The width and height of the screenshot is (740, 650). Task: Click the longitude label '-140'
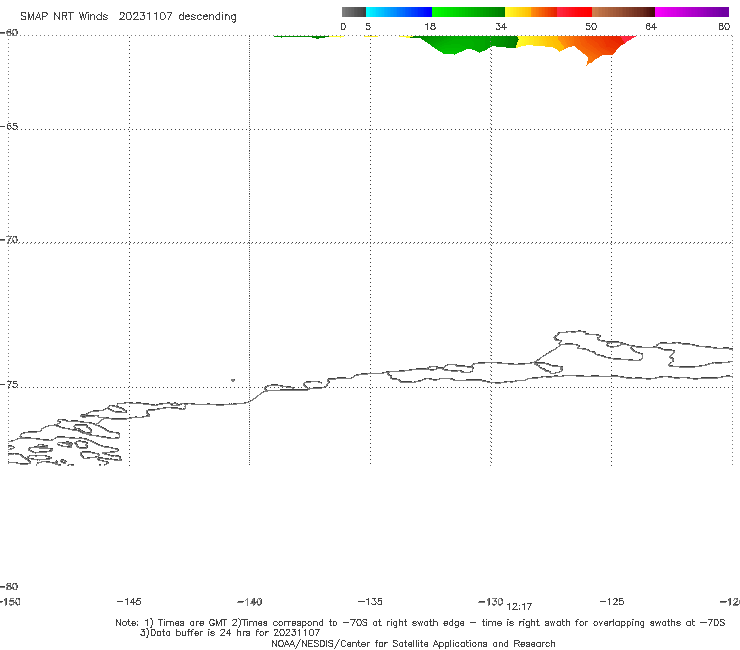click(250, 602)
